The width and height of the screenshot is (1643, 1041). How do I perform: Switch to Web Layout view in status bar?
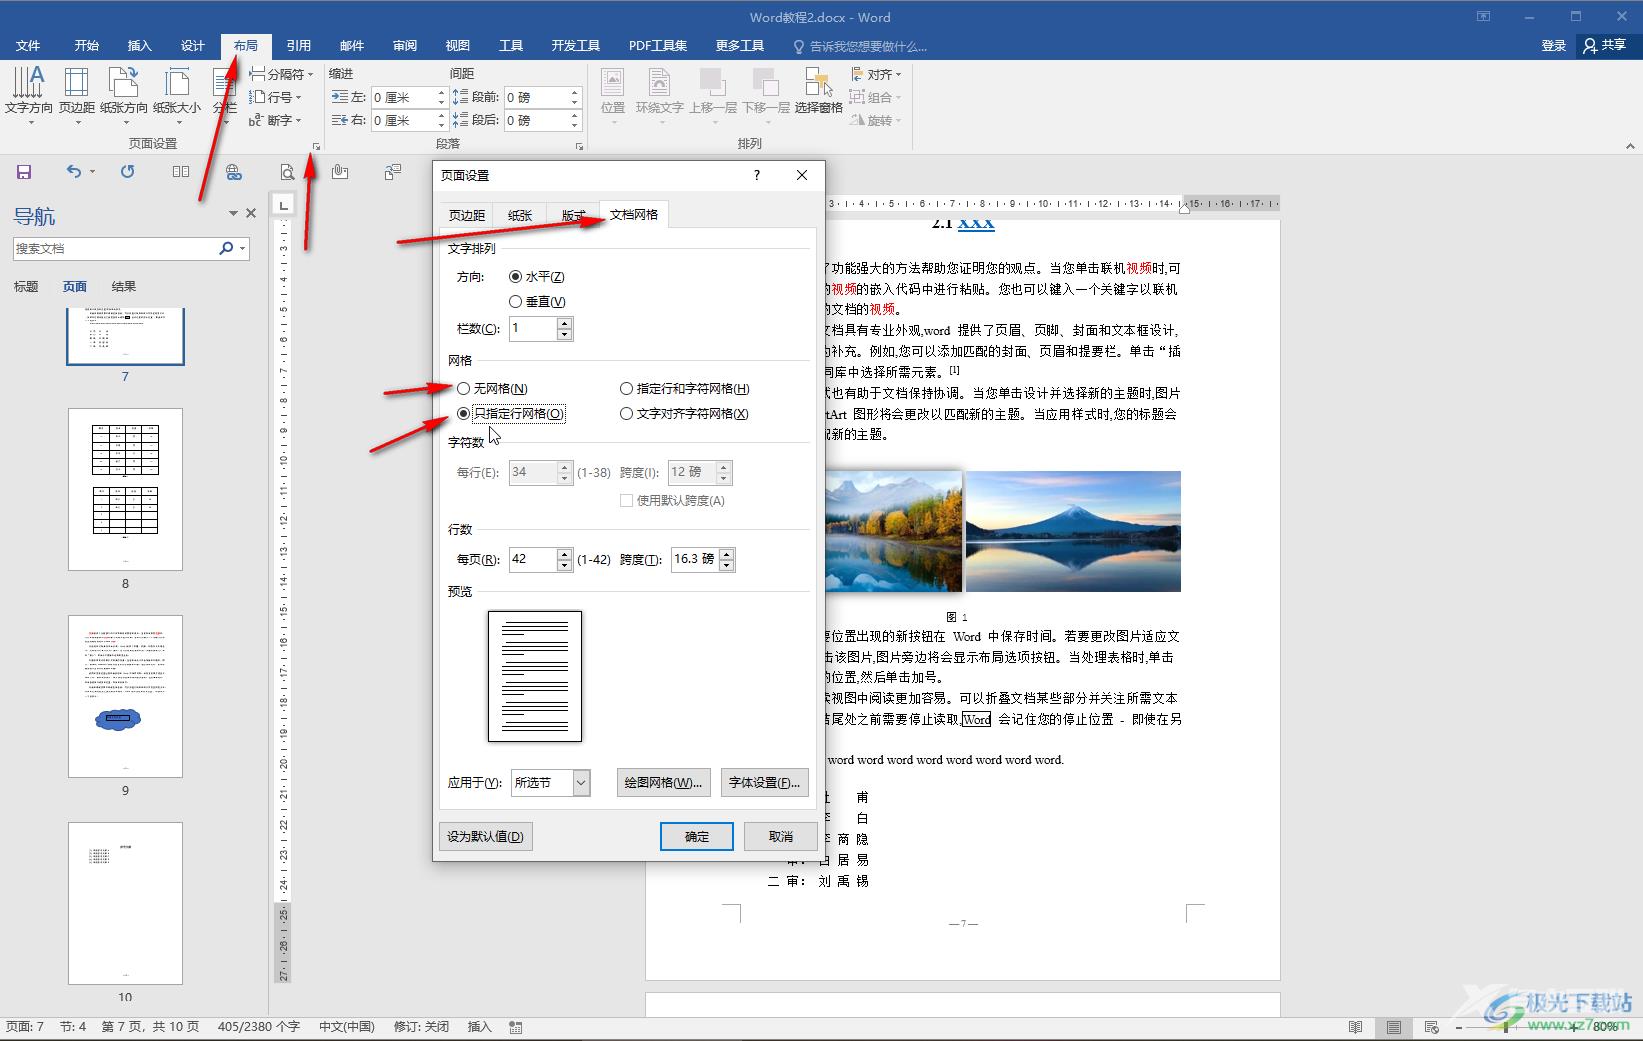1431,1027
